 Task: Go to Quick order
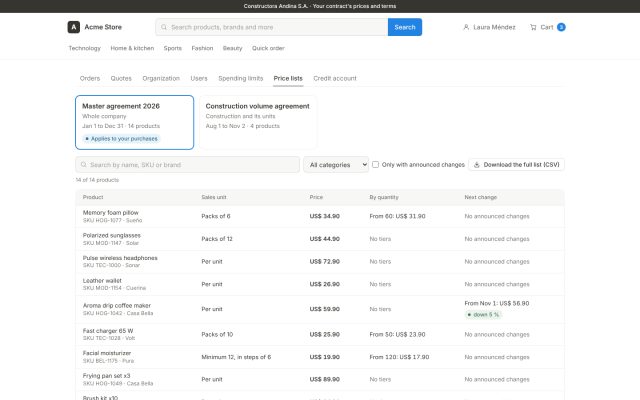click(268, 48)
